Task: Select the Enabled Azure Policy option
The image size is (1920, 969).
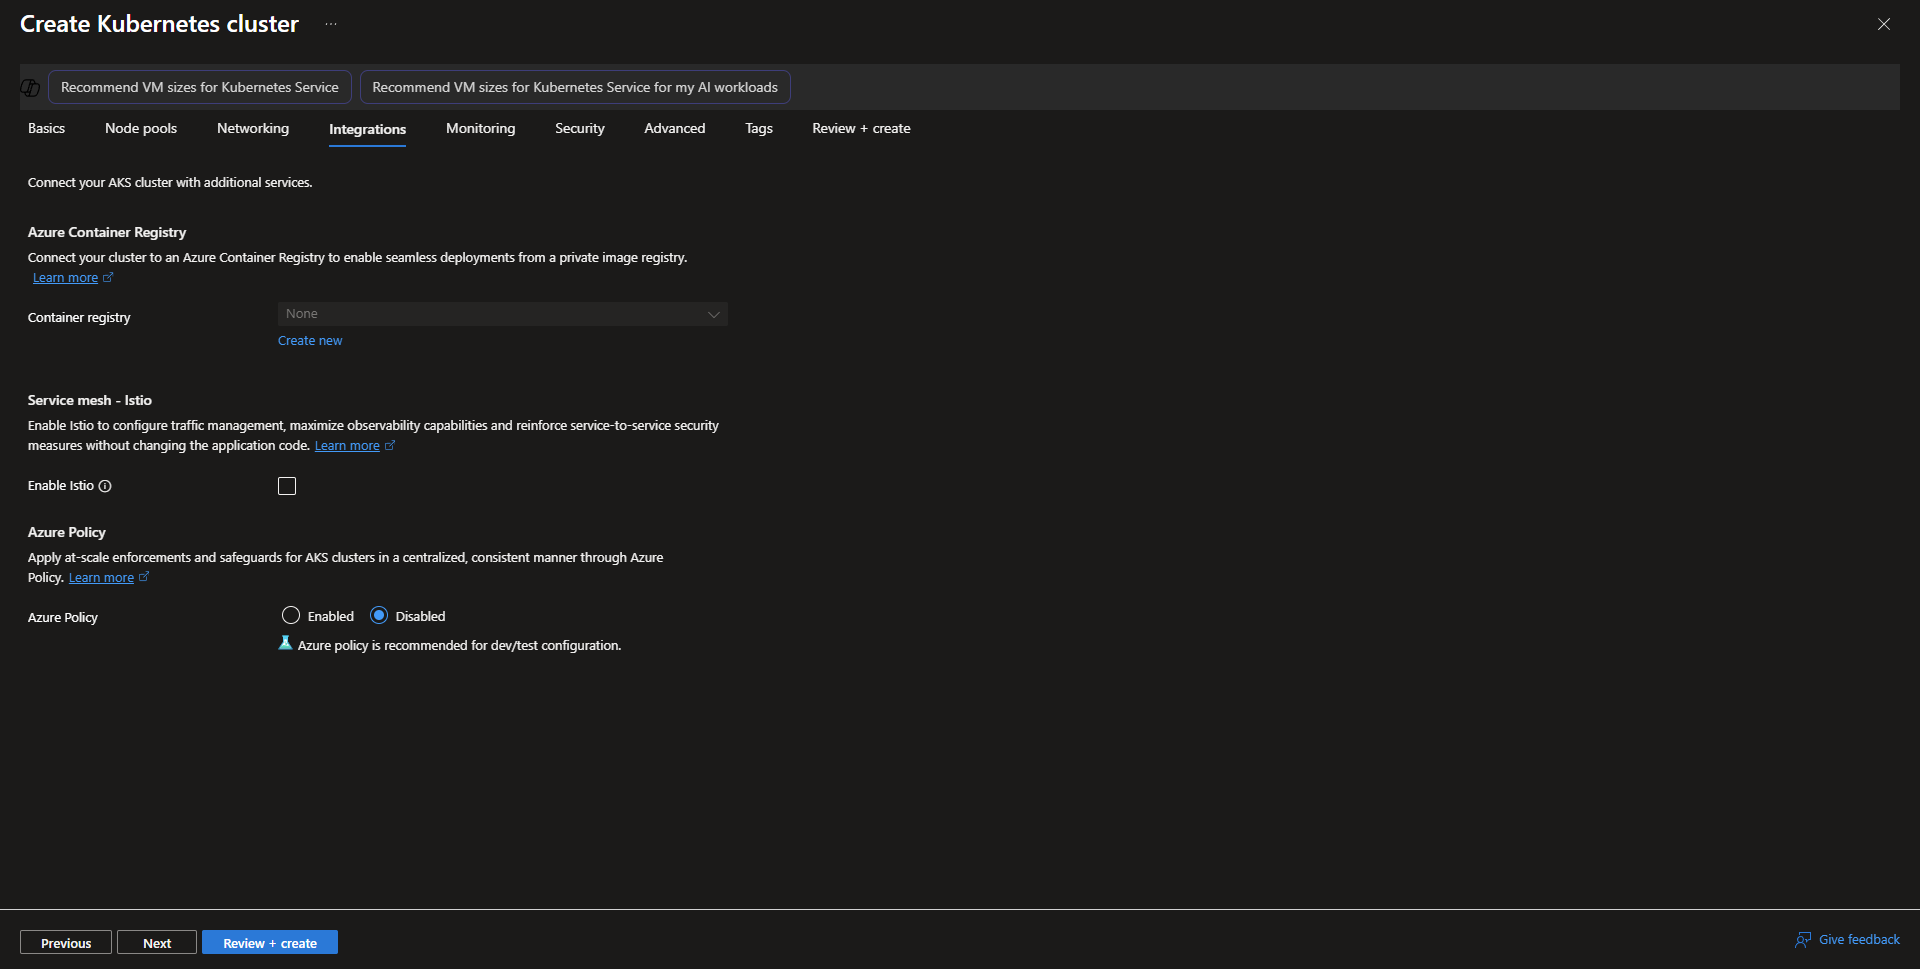Action: point(291,616)
